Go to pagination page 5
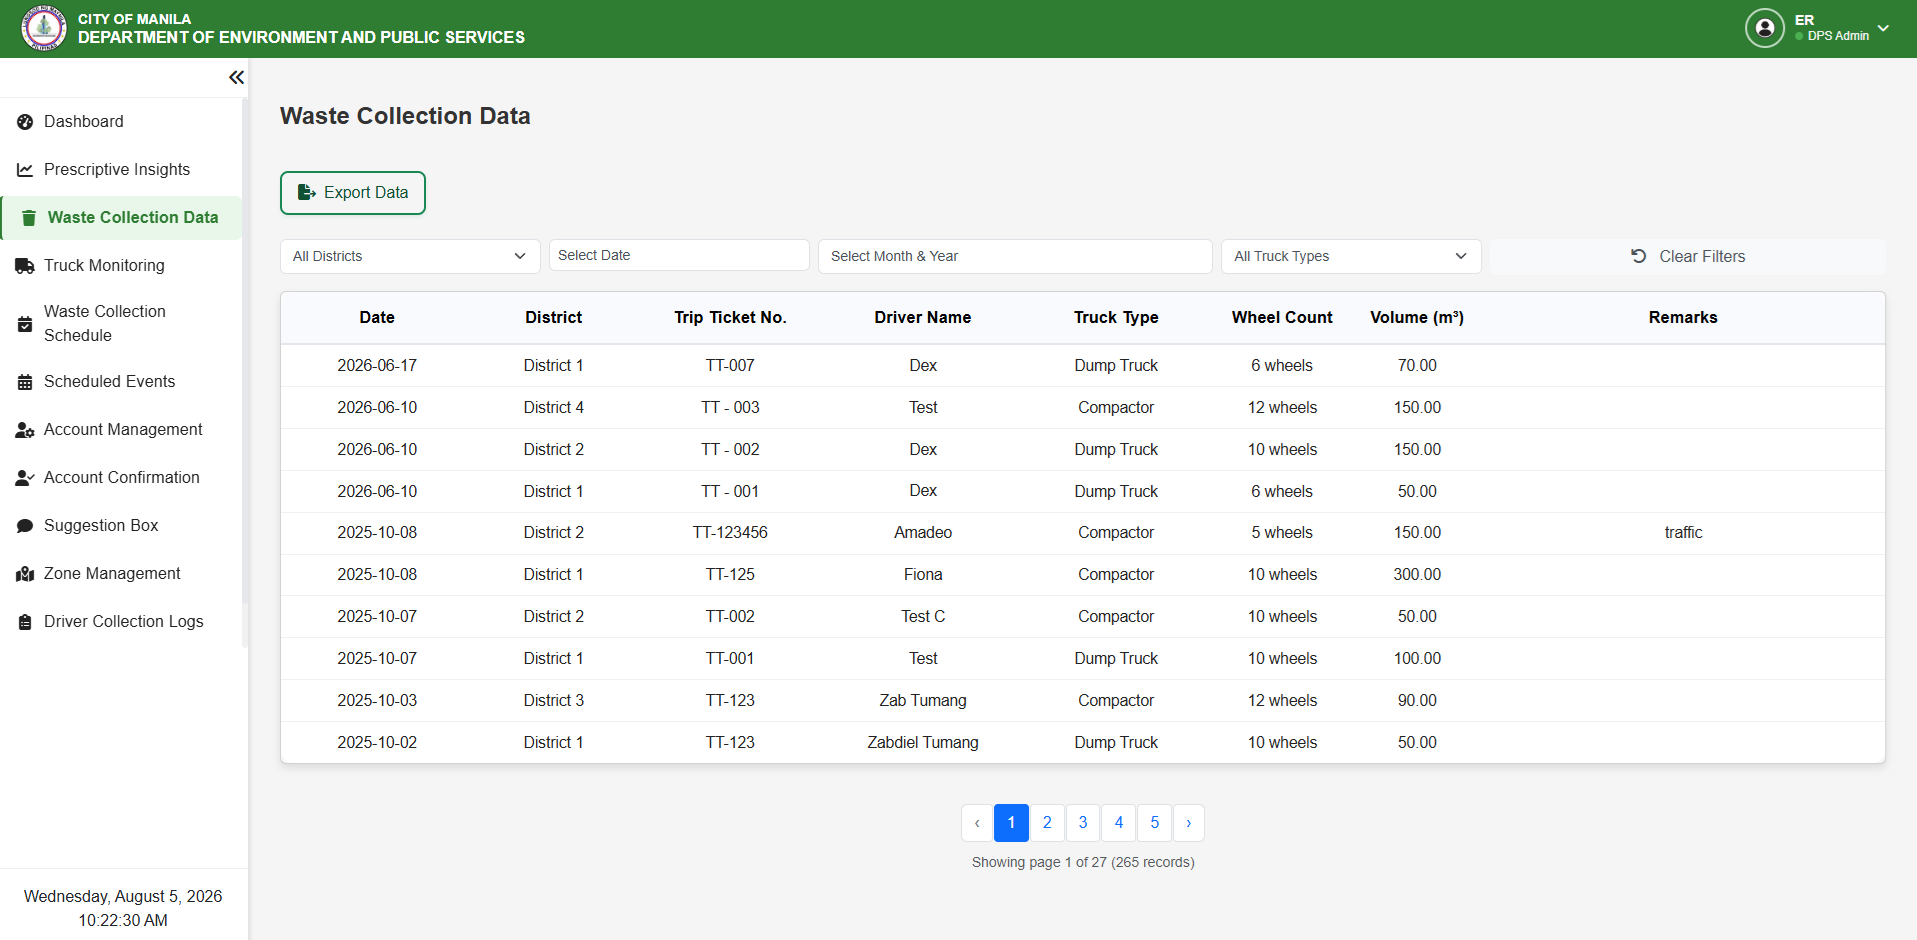The image size is (1917, 940). pyautogui.click(x=1155, y=823)
